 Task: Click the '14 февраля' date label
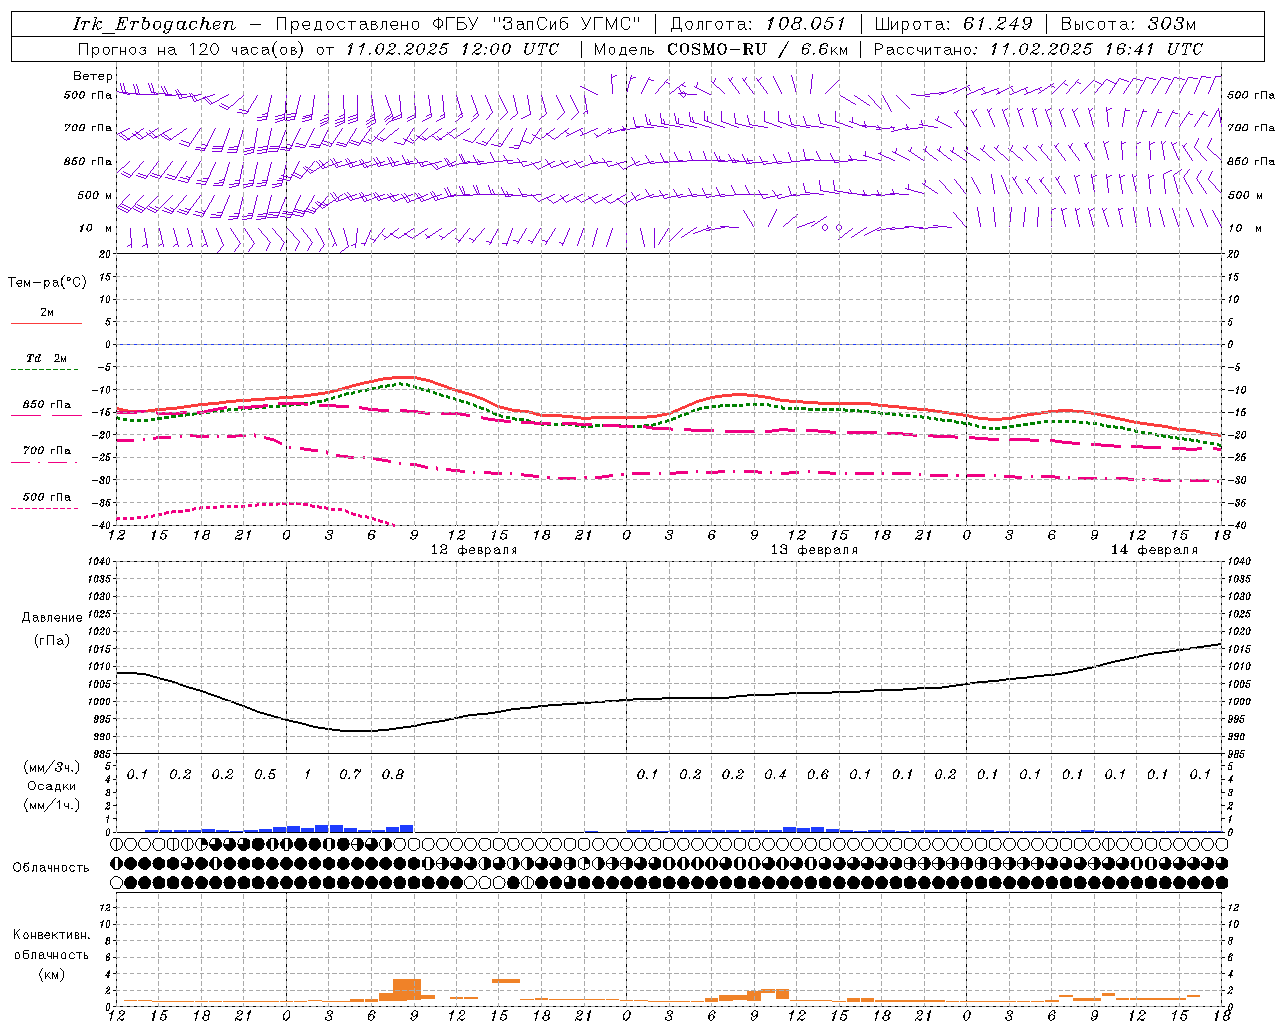click(x=1154, y=550)
